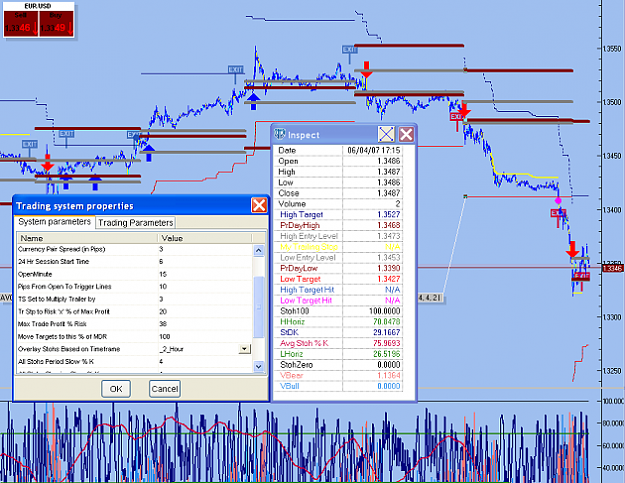
Task: Select the Tr Stp to Risk parameter row
Action: [135, 312]
